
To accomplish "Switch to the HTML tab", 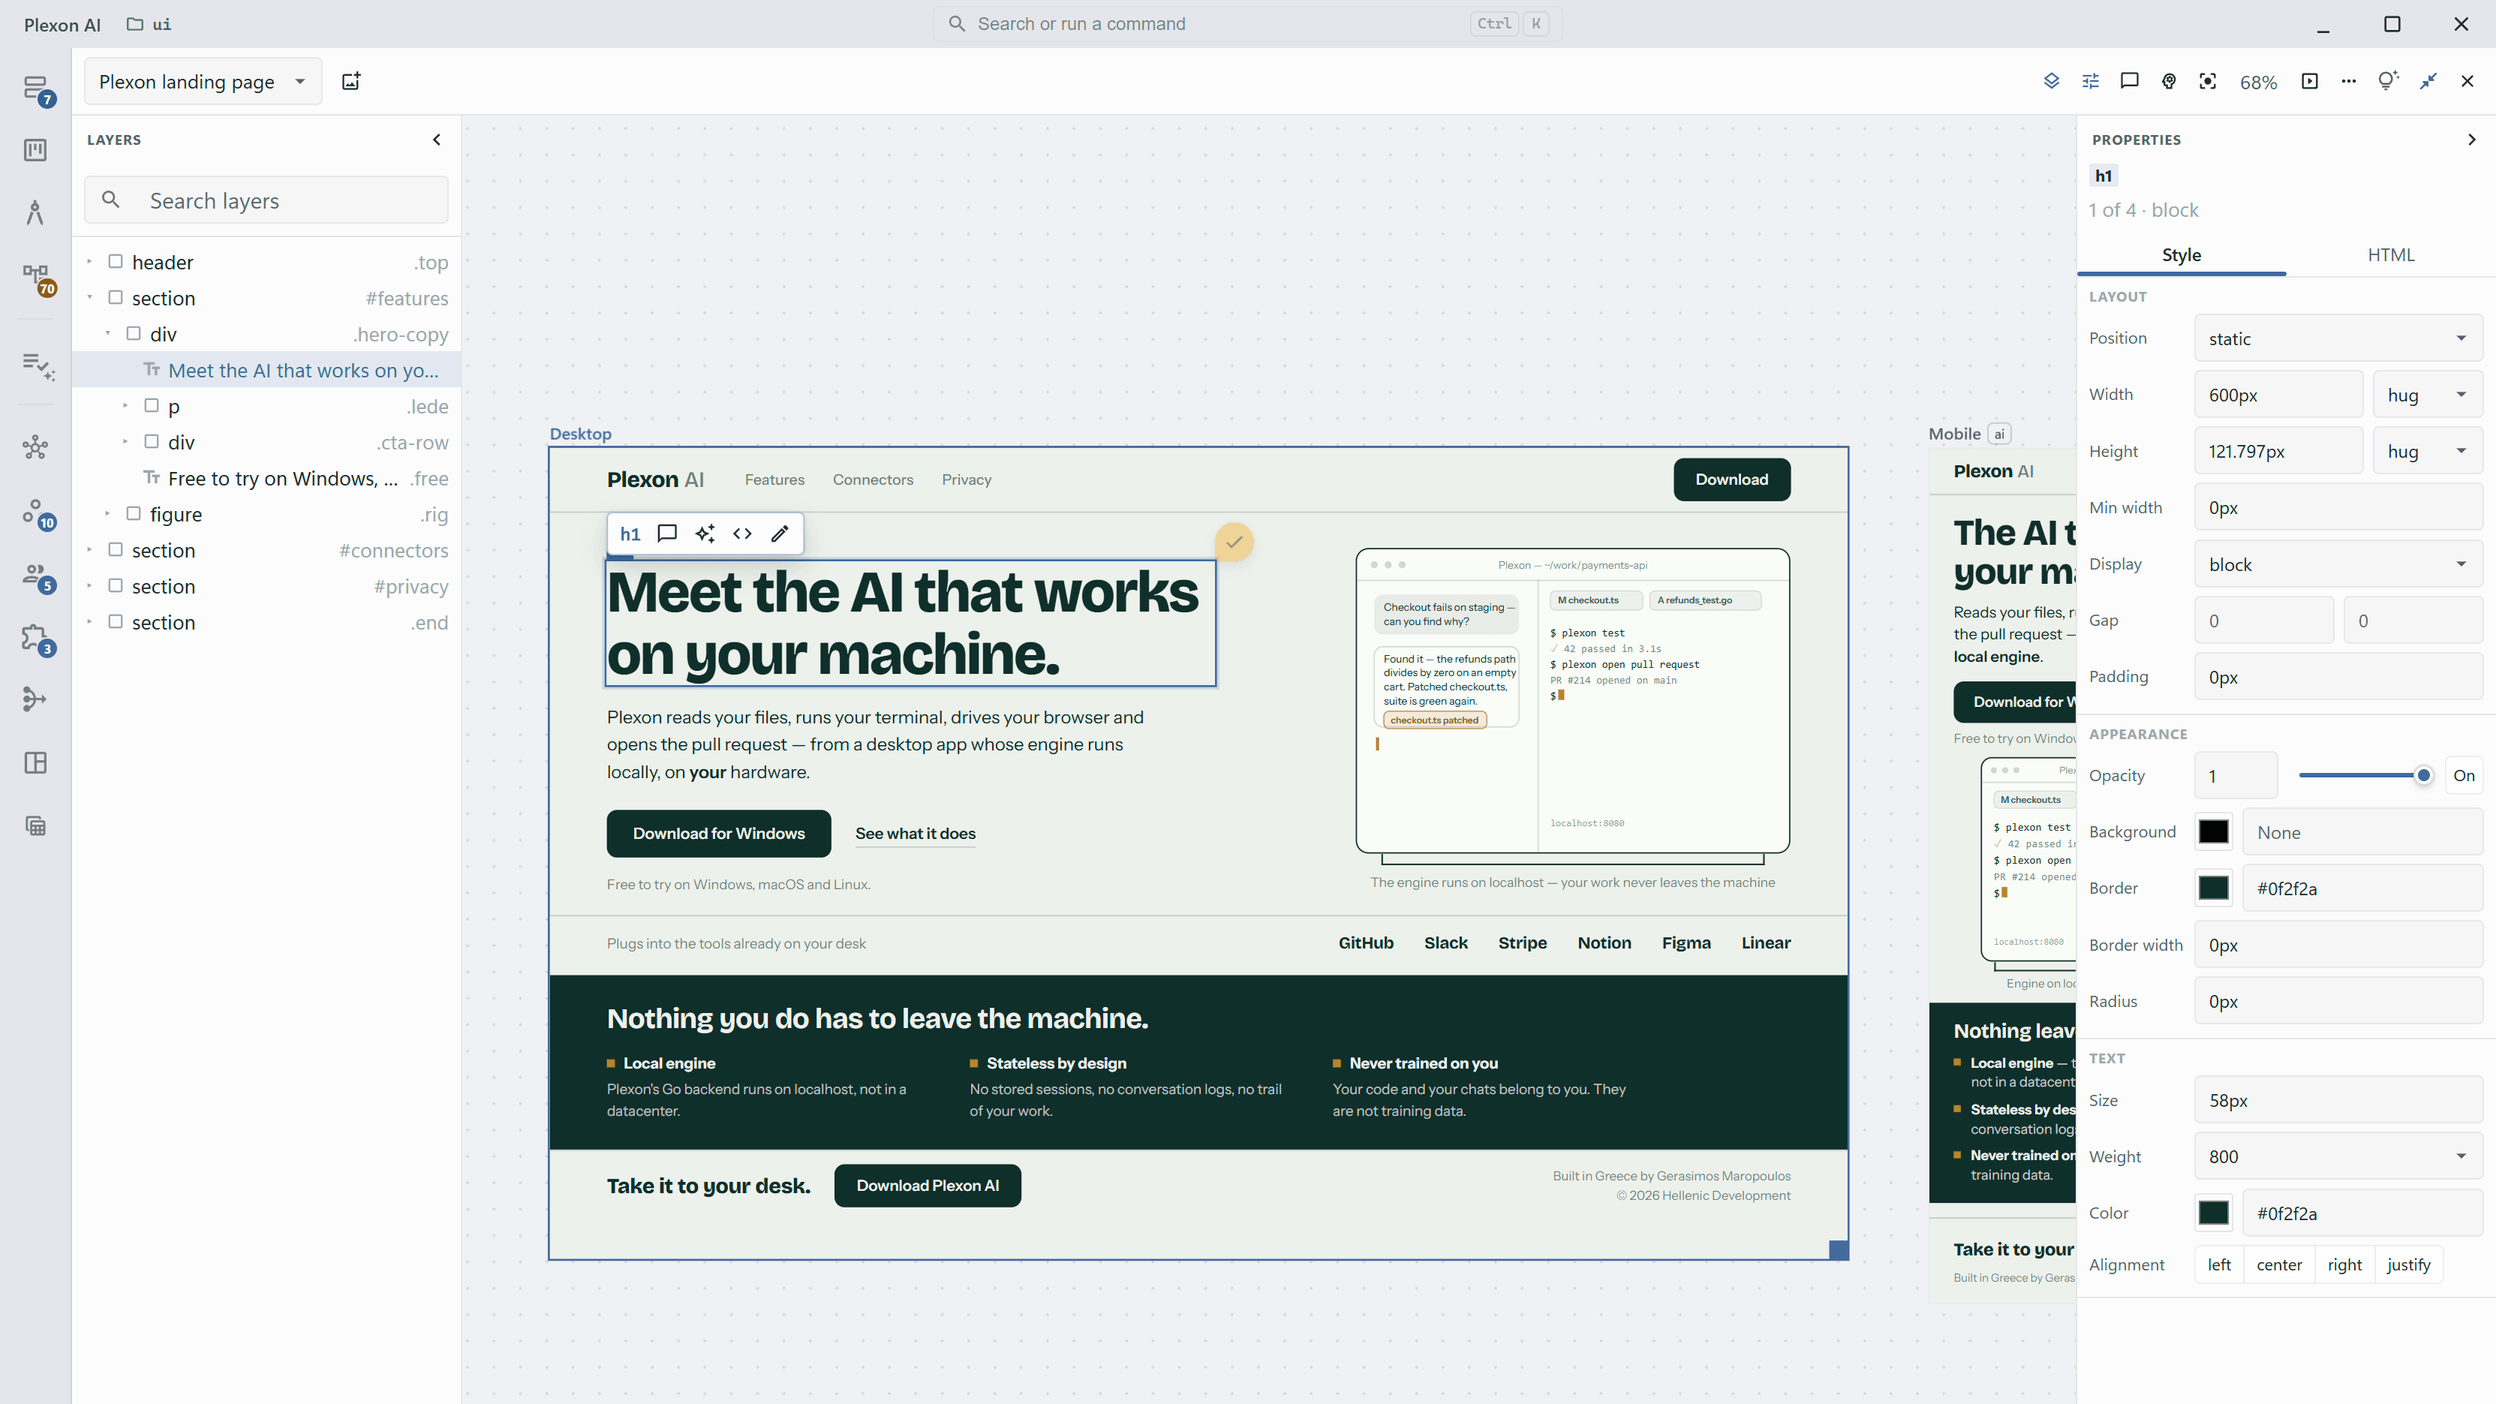I will (x=2390, y=255).
